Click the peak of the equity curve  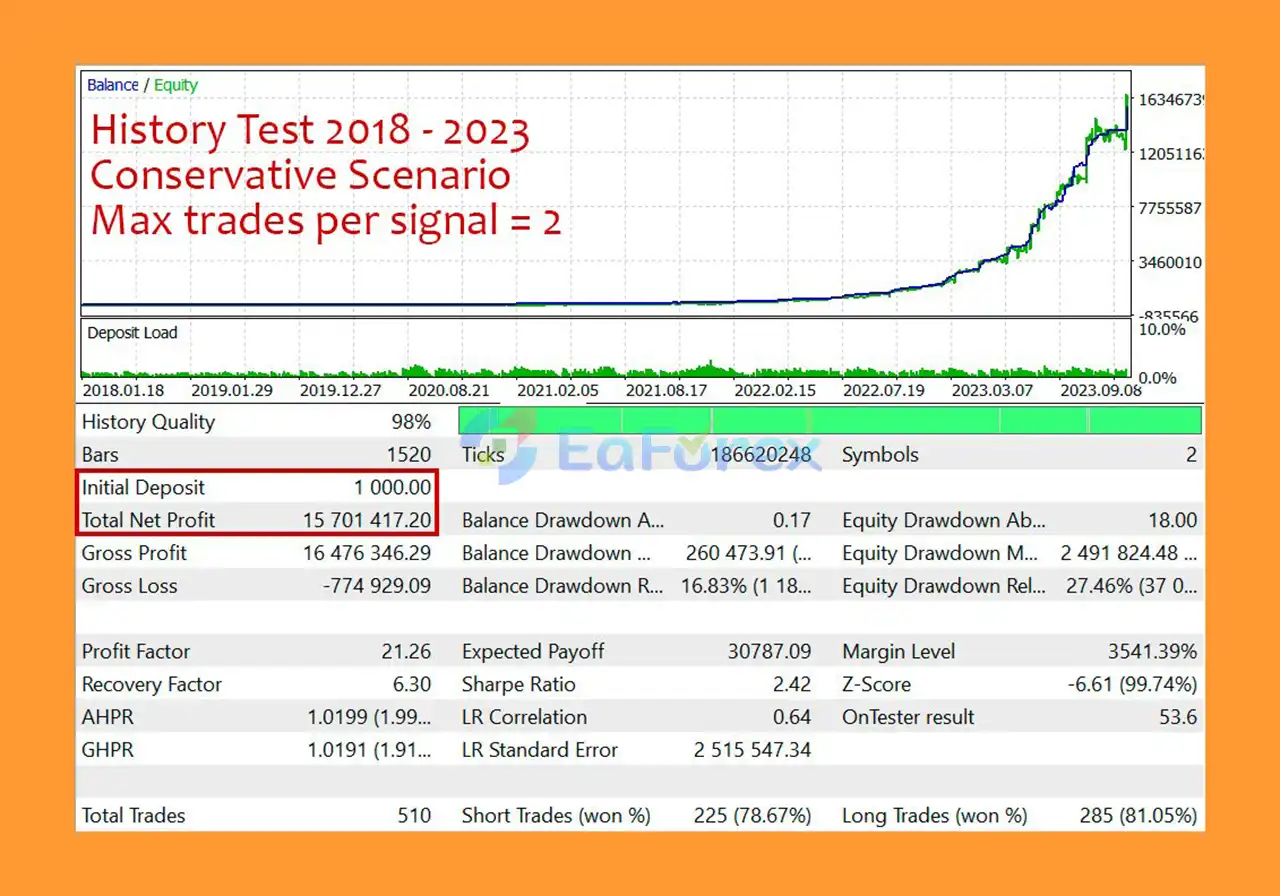click(1127, 97)
